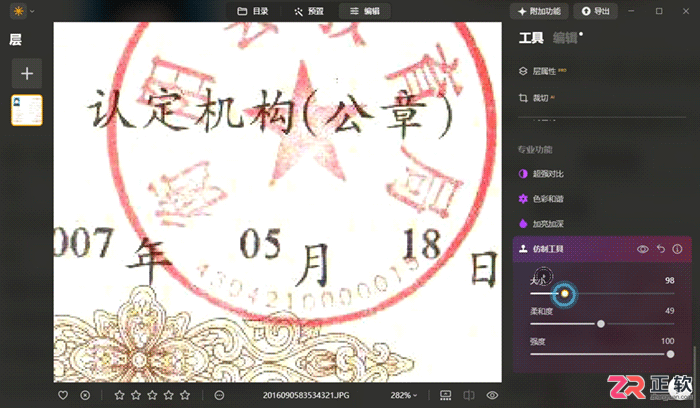Click the 专业功能 section heading
This screenshot has width=700, height=408.
[x=535, y=150]
